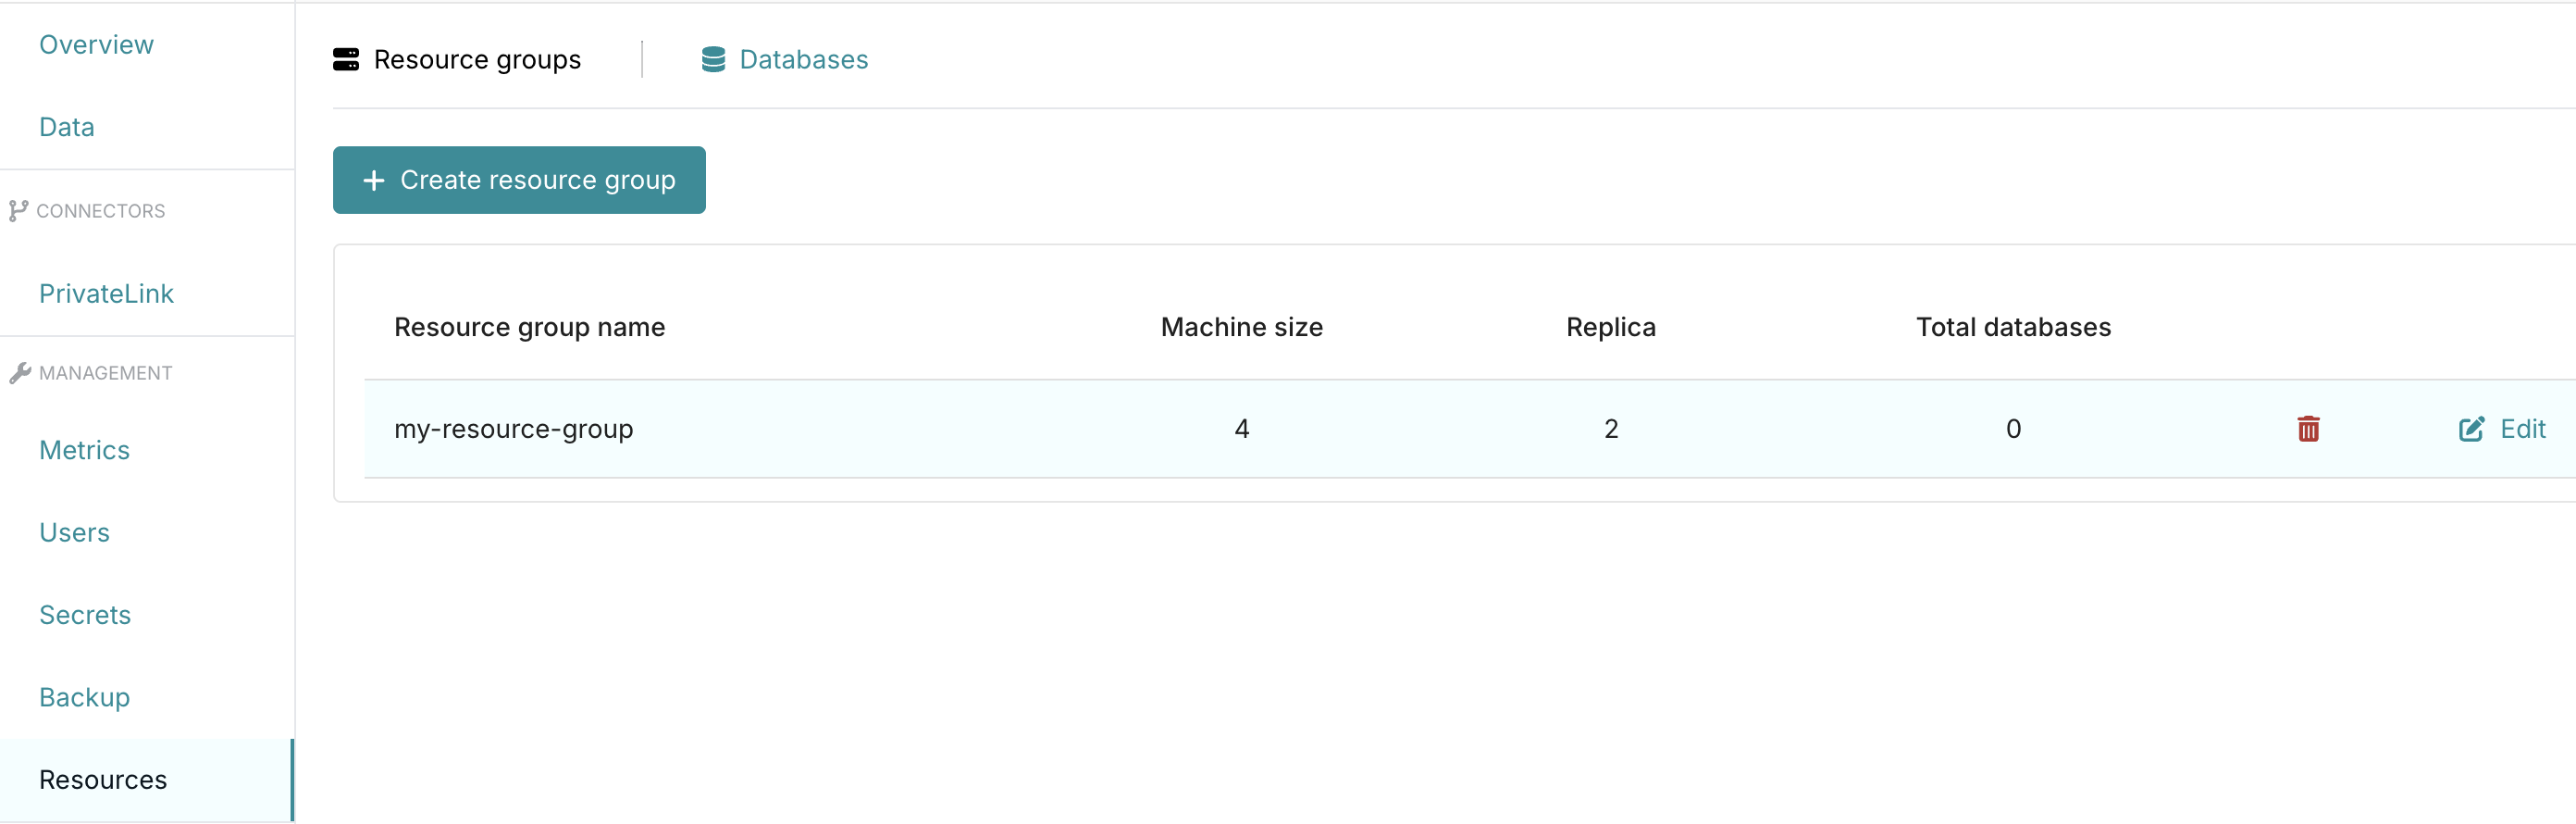The height and width of the screenshot is (824, 2576).
Task: Go to Backup settings
Action: [x=84, y=697]
